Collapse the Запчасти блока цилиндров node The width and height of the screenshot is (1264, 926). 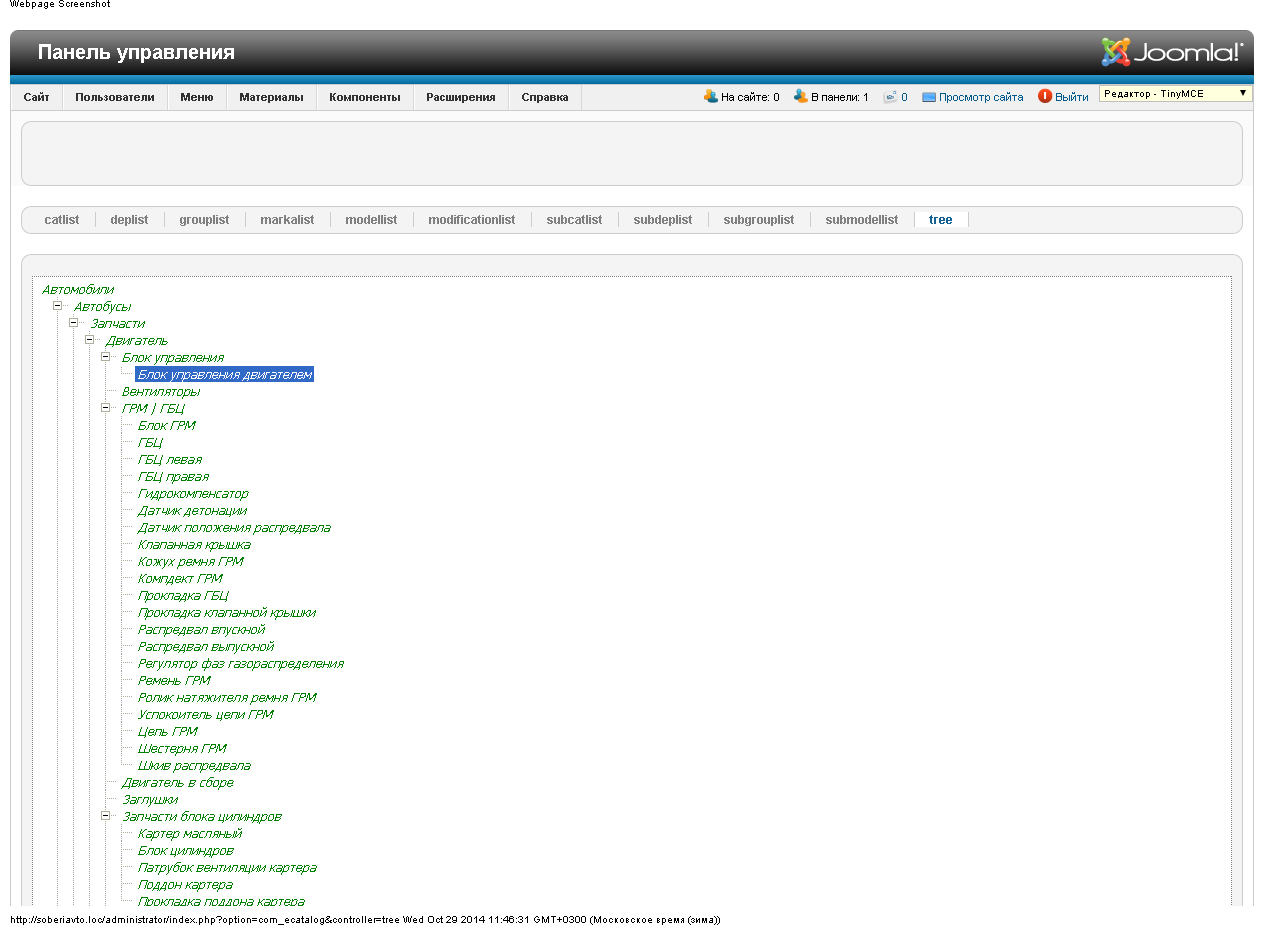click(x=106, y=816)
